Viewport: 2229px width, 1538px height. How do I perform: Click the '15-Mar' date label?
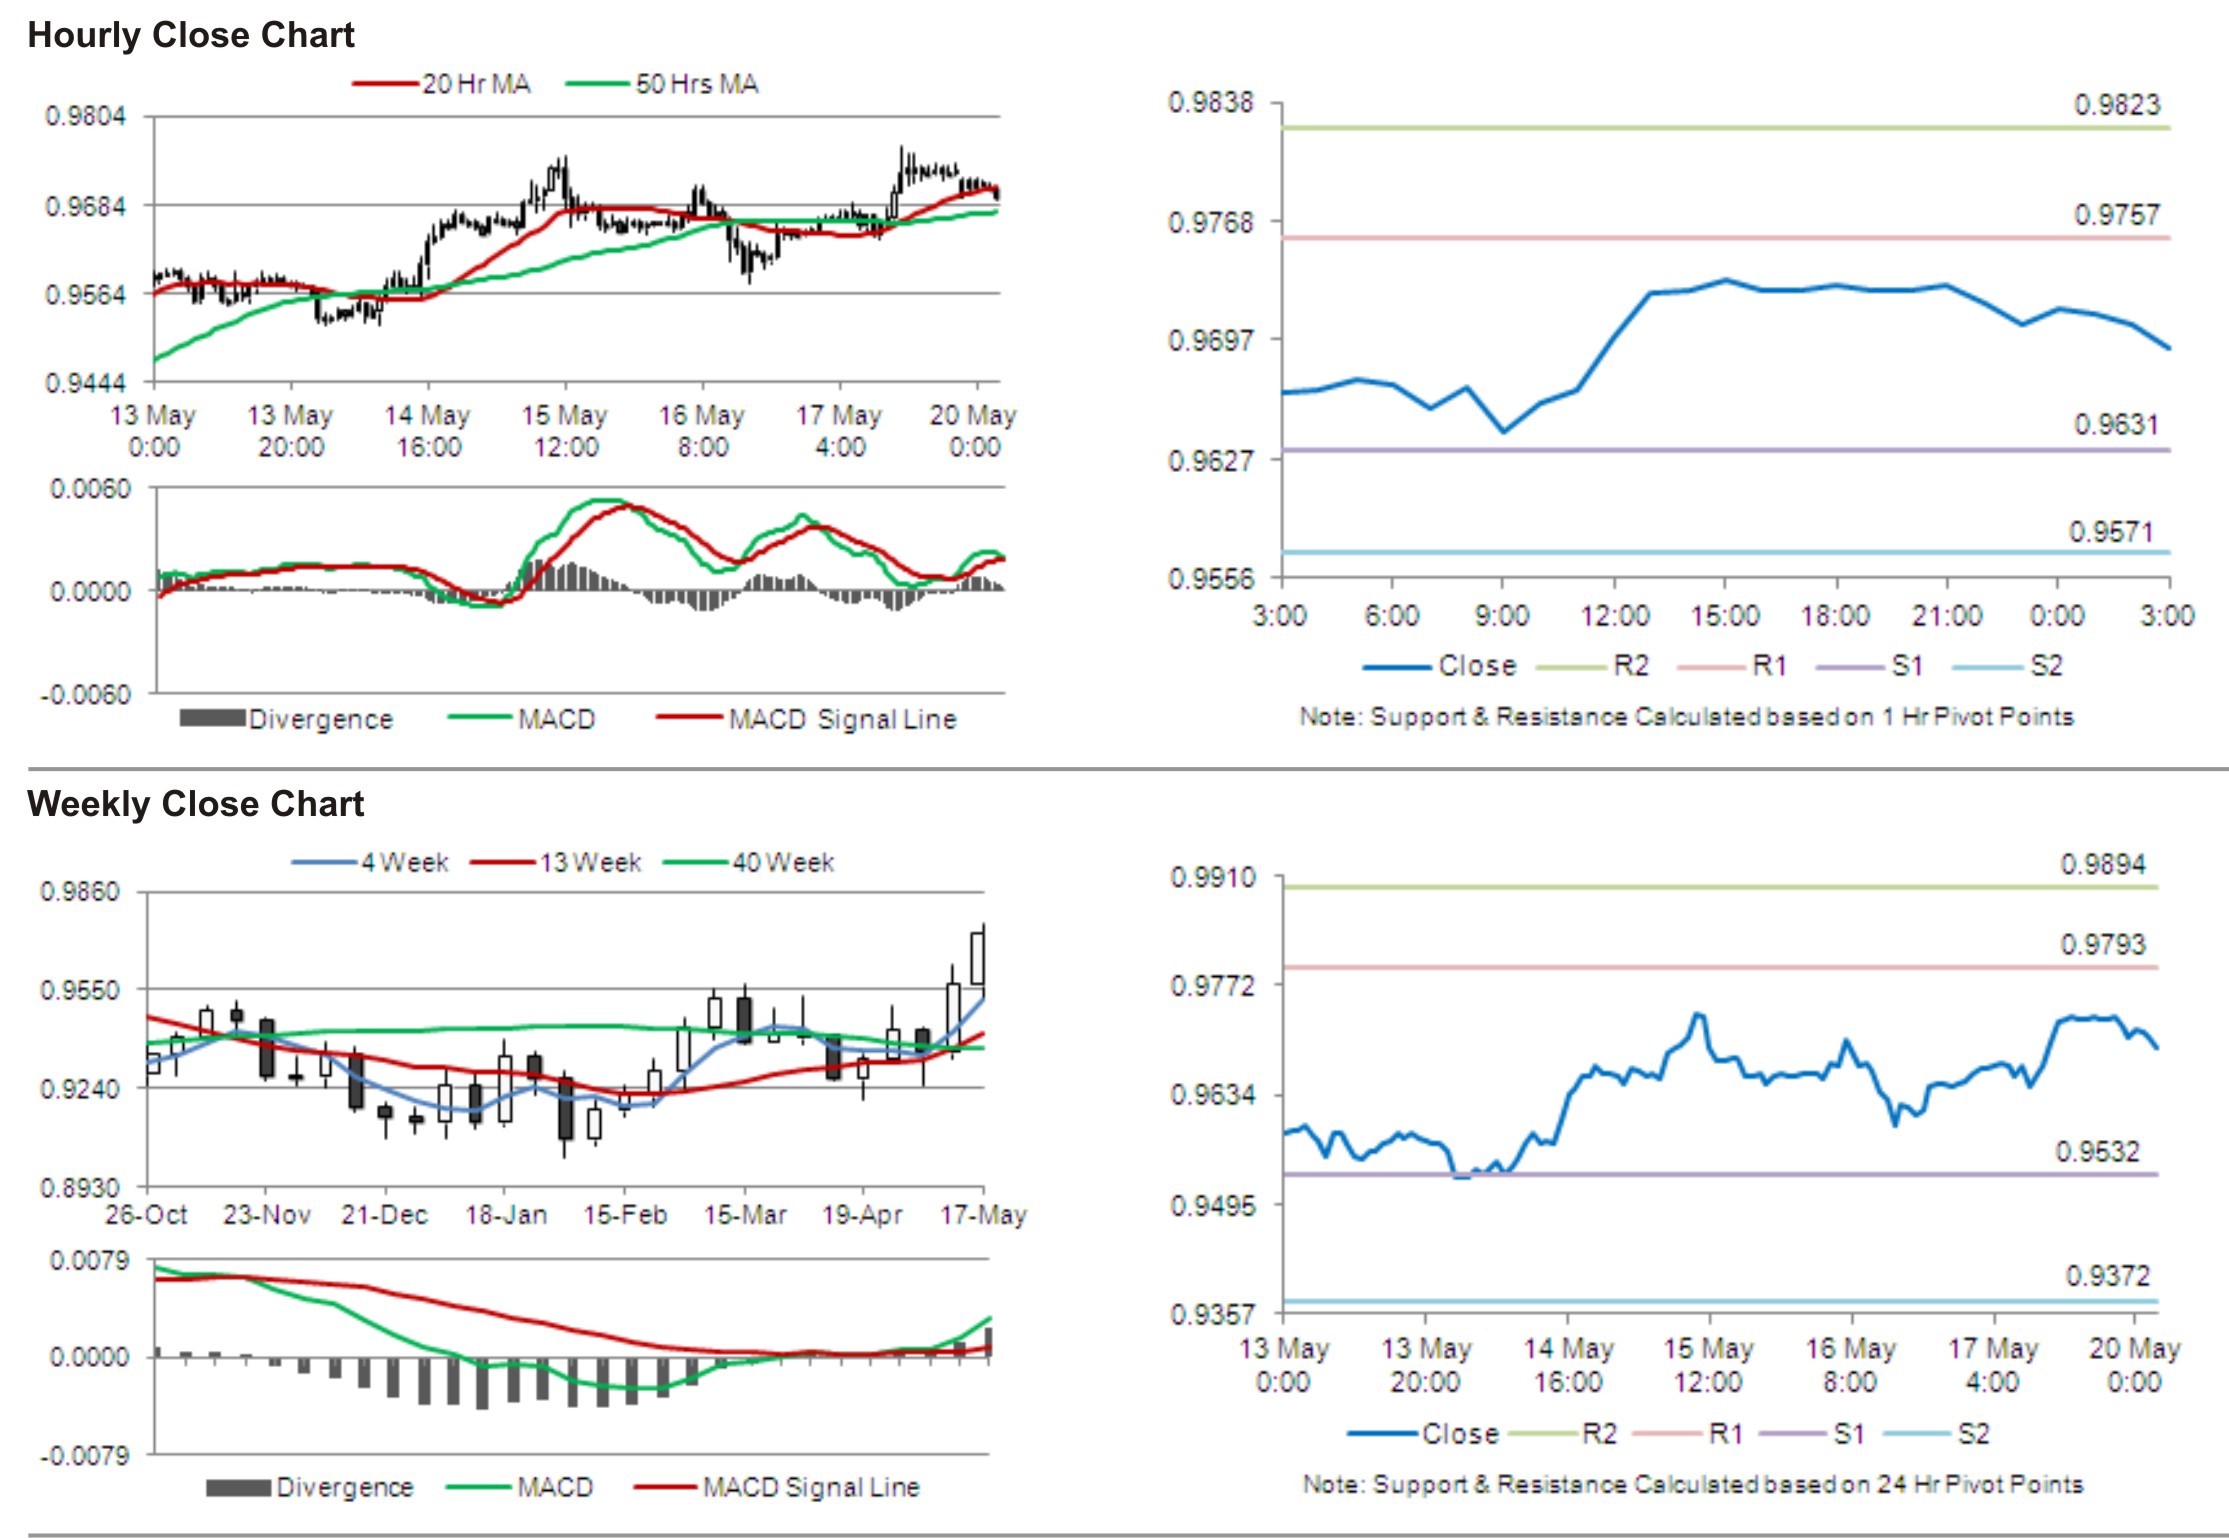point(744,1215)
